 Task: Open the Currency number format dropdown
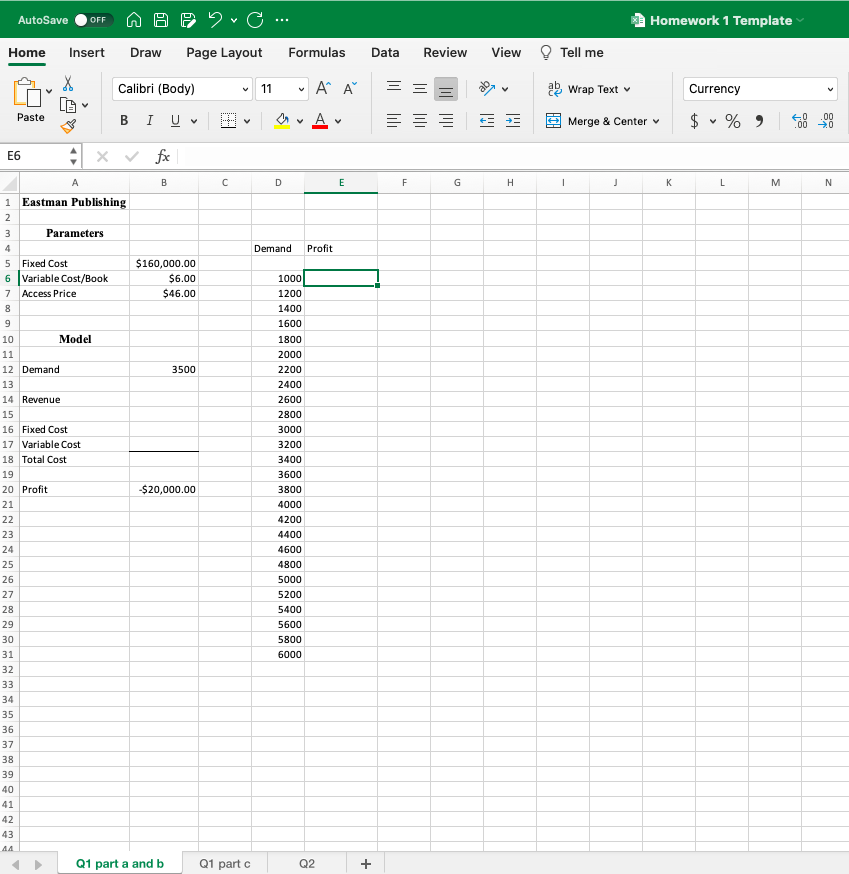click(833, 88)
